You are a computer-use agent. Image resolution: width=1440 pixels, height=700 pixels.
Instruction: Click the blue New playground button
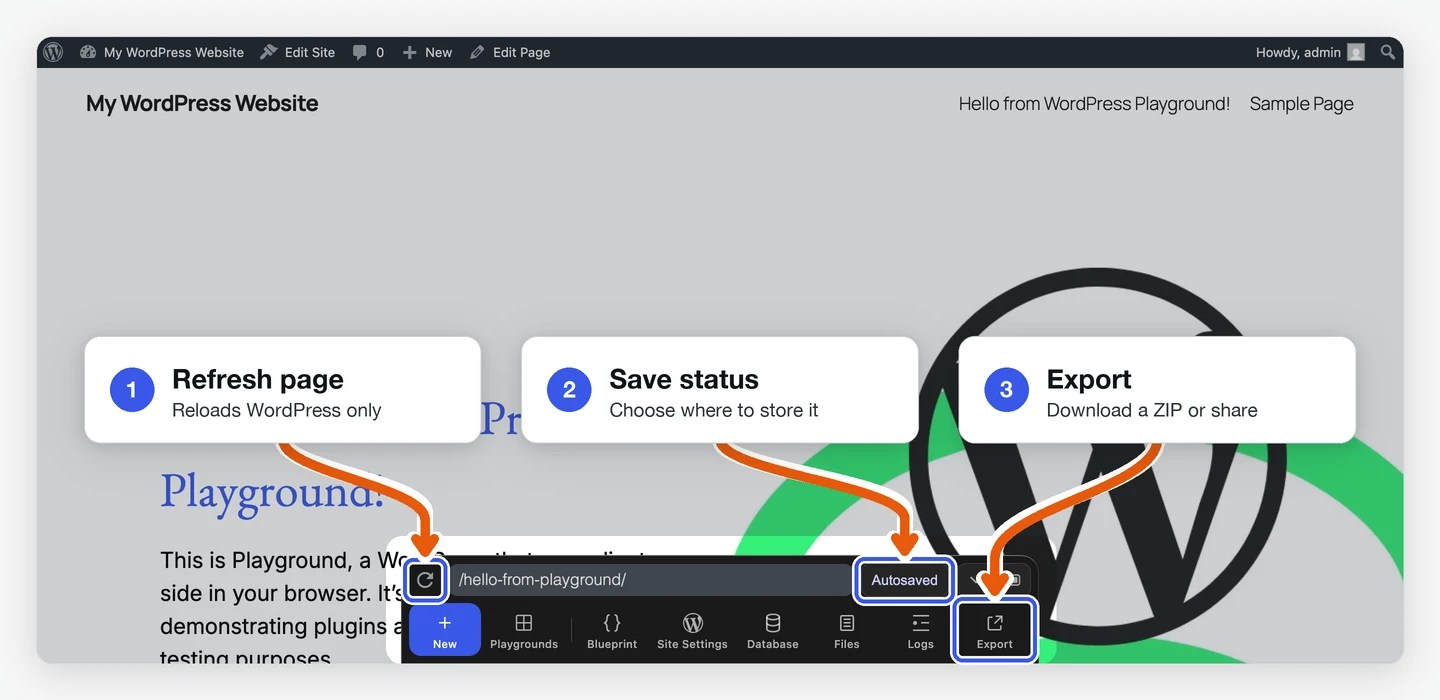click(x=445, y=630)
